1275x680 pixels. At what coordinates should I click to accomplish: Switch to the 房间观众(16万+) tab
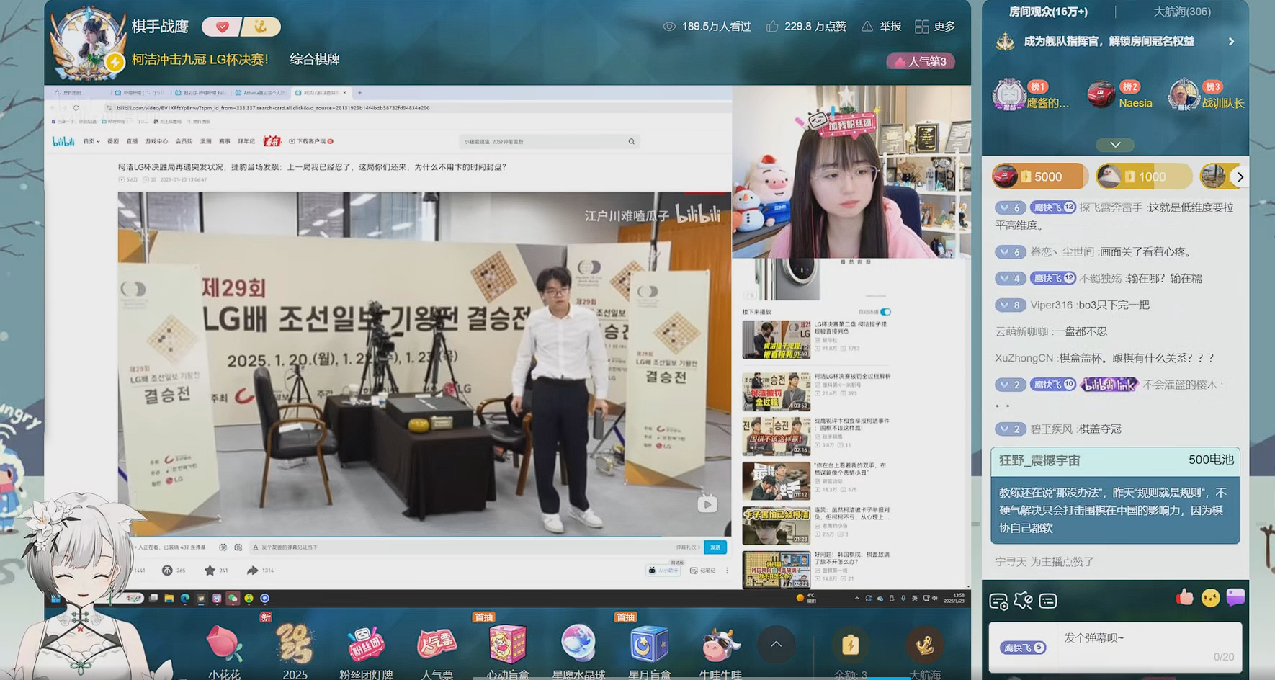(1048, 12)
